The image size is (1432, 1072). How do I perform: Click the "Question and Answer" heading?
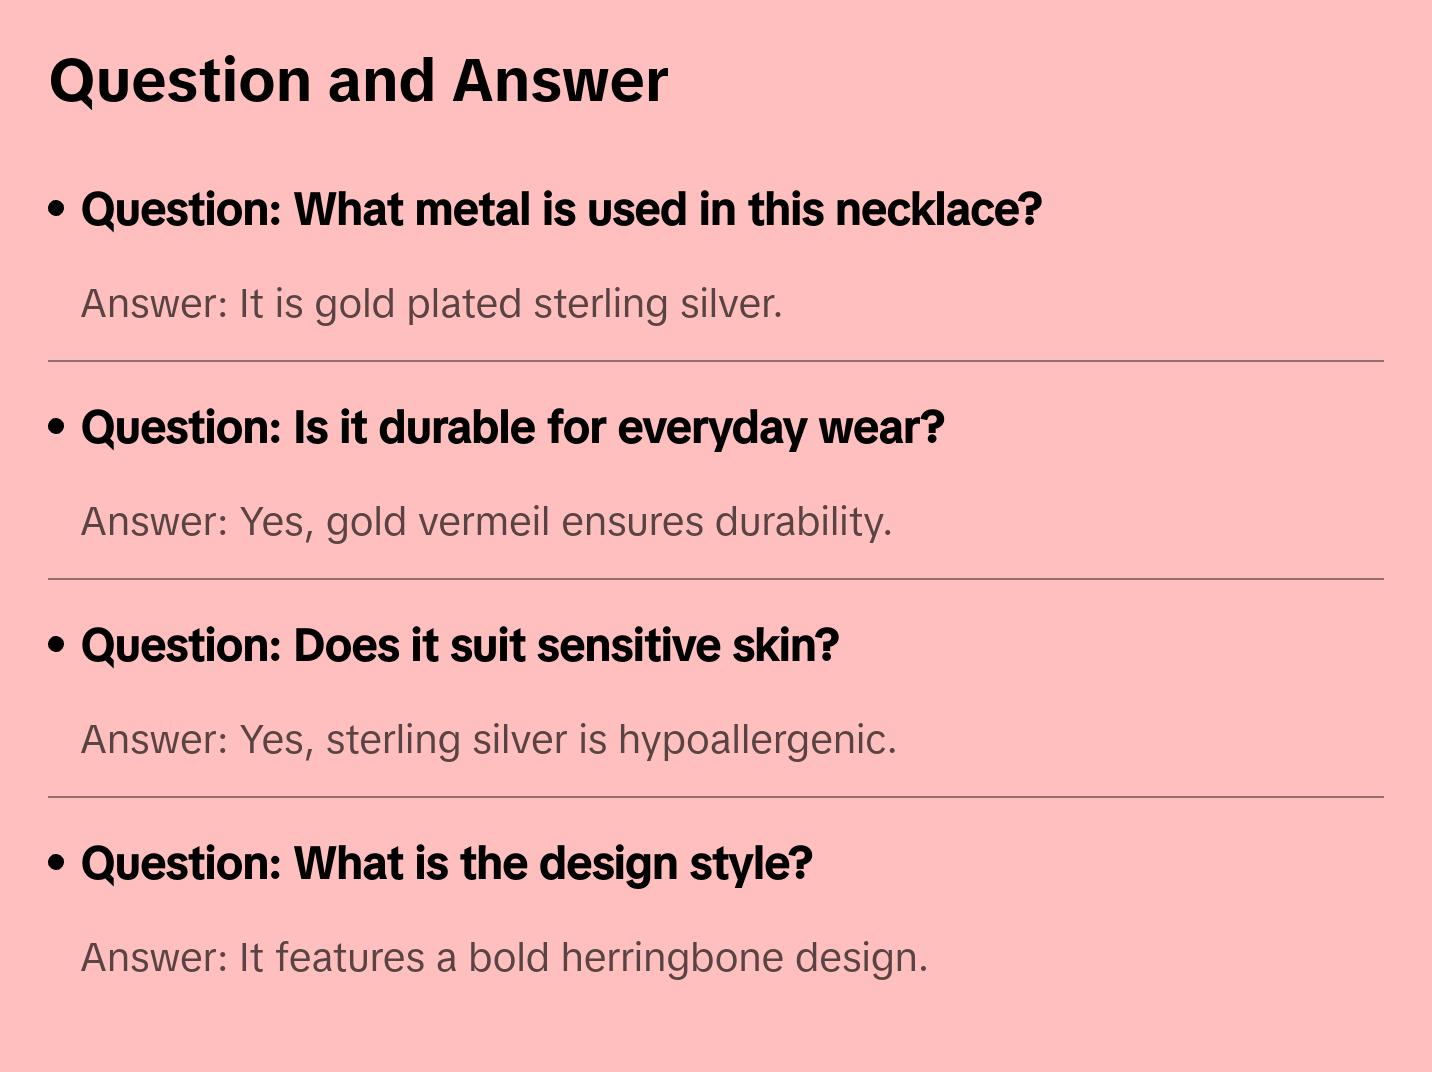358,80
